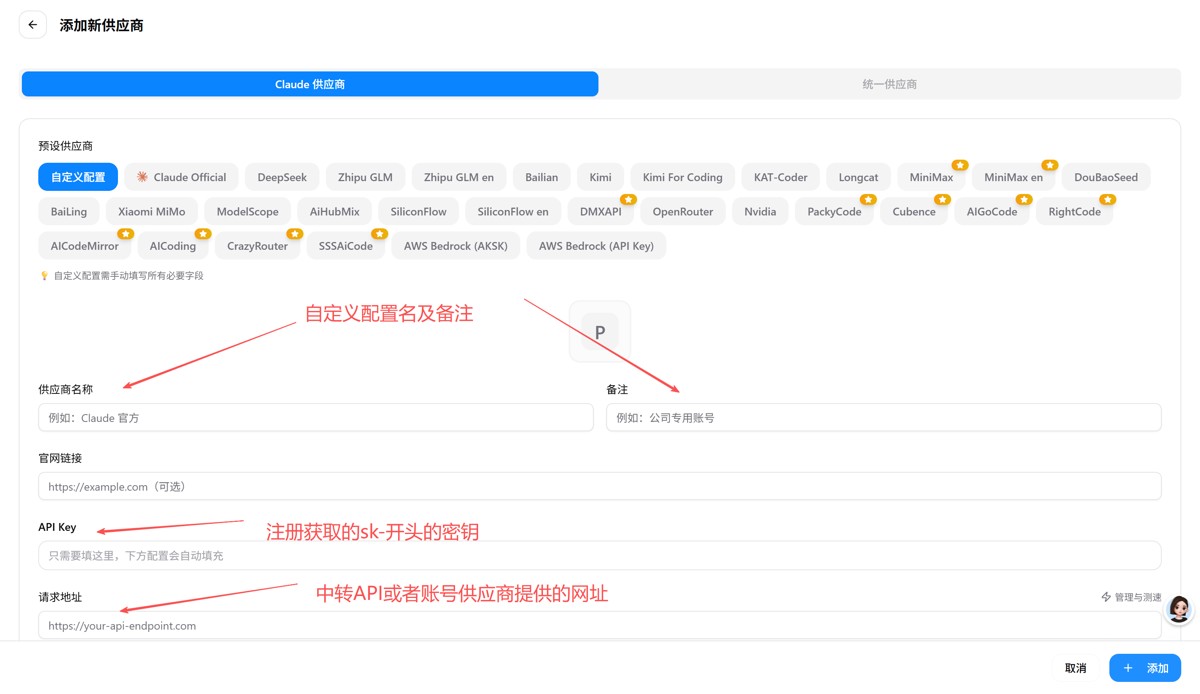Switch to 统一供应商 tab
This screenshot has width=1200, height=694.
pos(889,84)
